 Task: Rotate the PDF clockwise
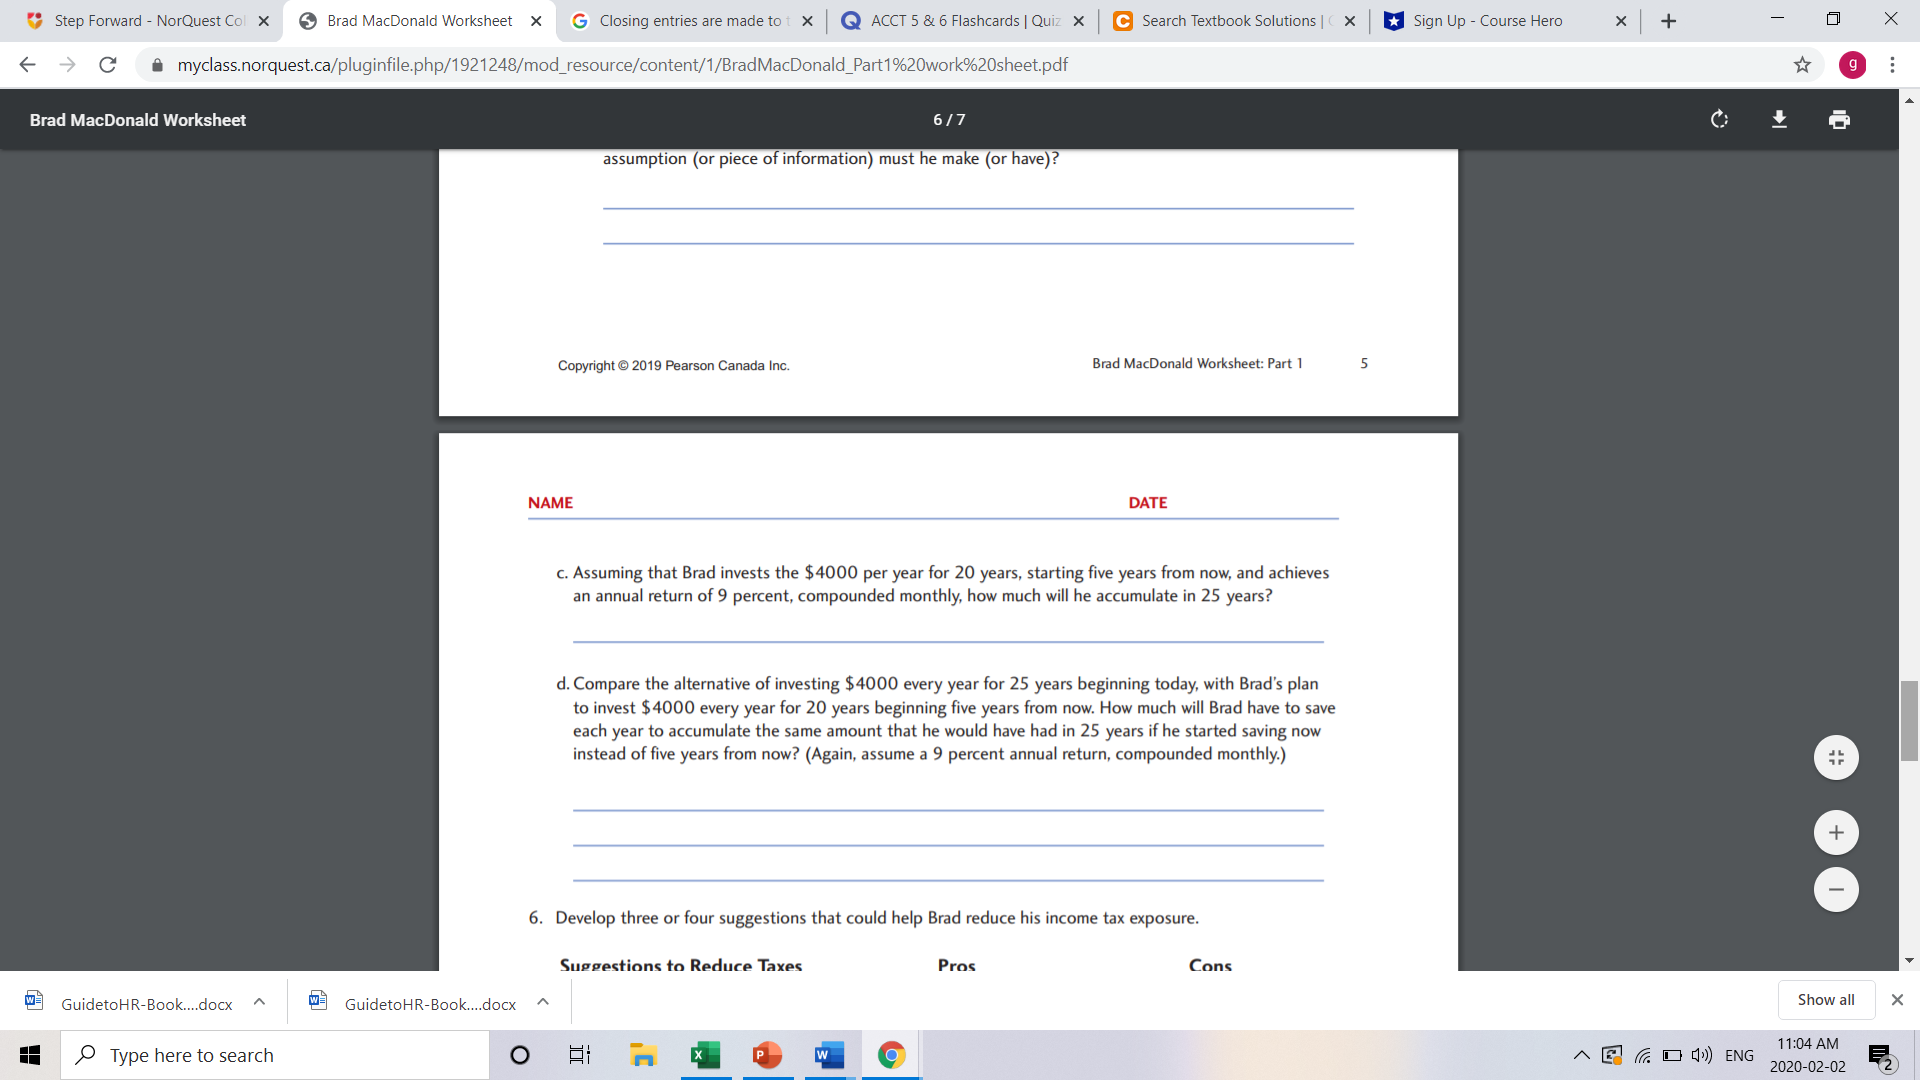(x=1719, y=120)
